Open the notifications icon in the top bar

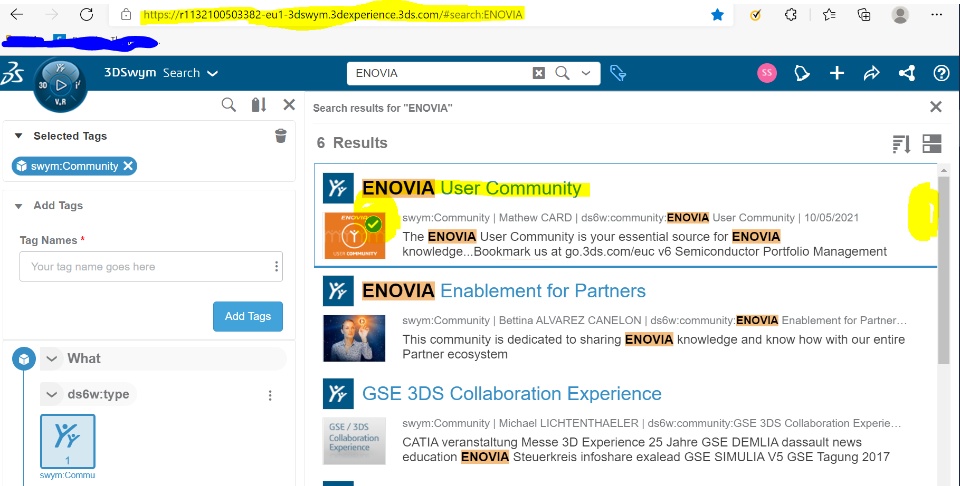click(801, 73)
